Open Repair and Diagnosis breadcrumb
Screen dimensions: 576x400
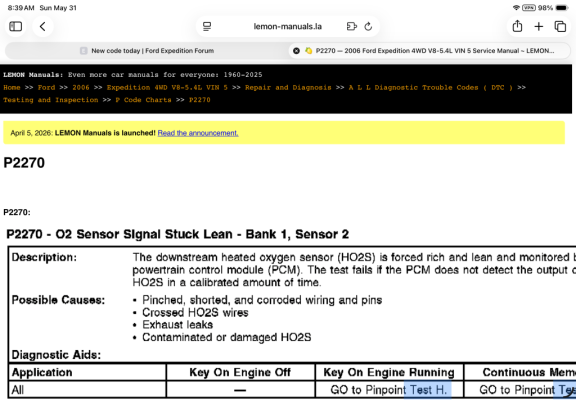pyautogui.click(x=288, y=87)
